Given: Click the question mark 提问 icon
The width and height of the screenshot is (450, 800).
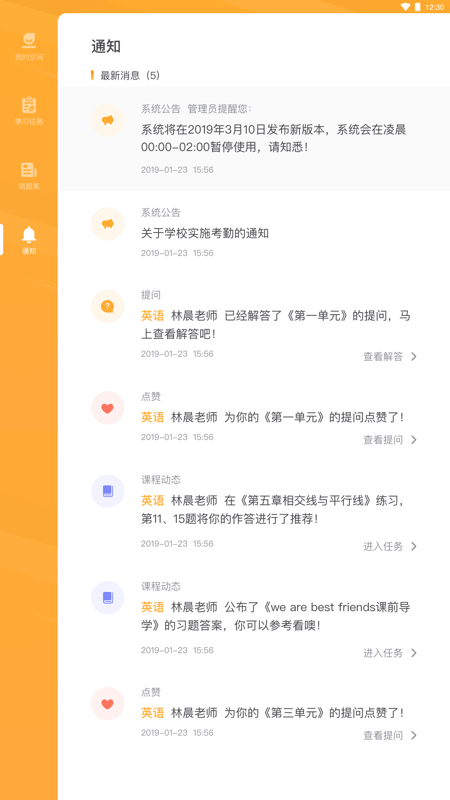Looking at the screenshot, I should (x=108, y=307).
